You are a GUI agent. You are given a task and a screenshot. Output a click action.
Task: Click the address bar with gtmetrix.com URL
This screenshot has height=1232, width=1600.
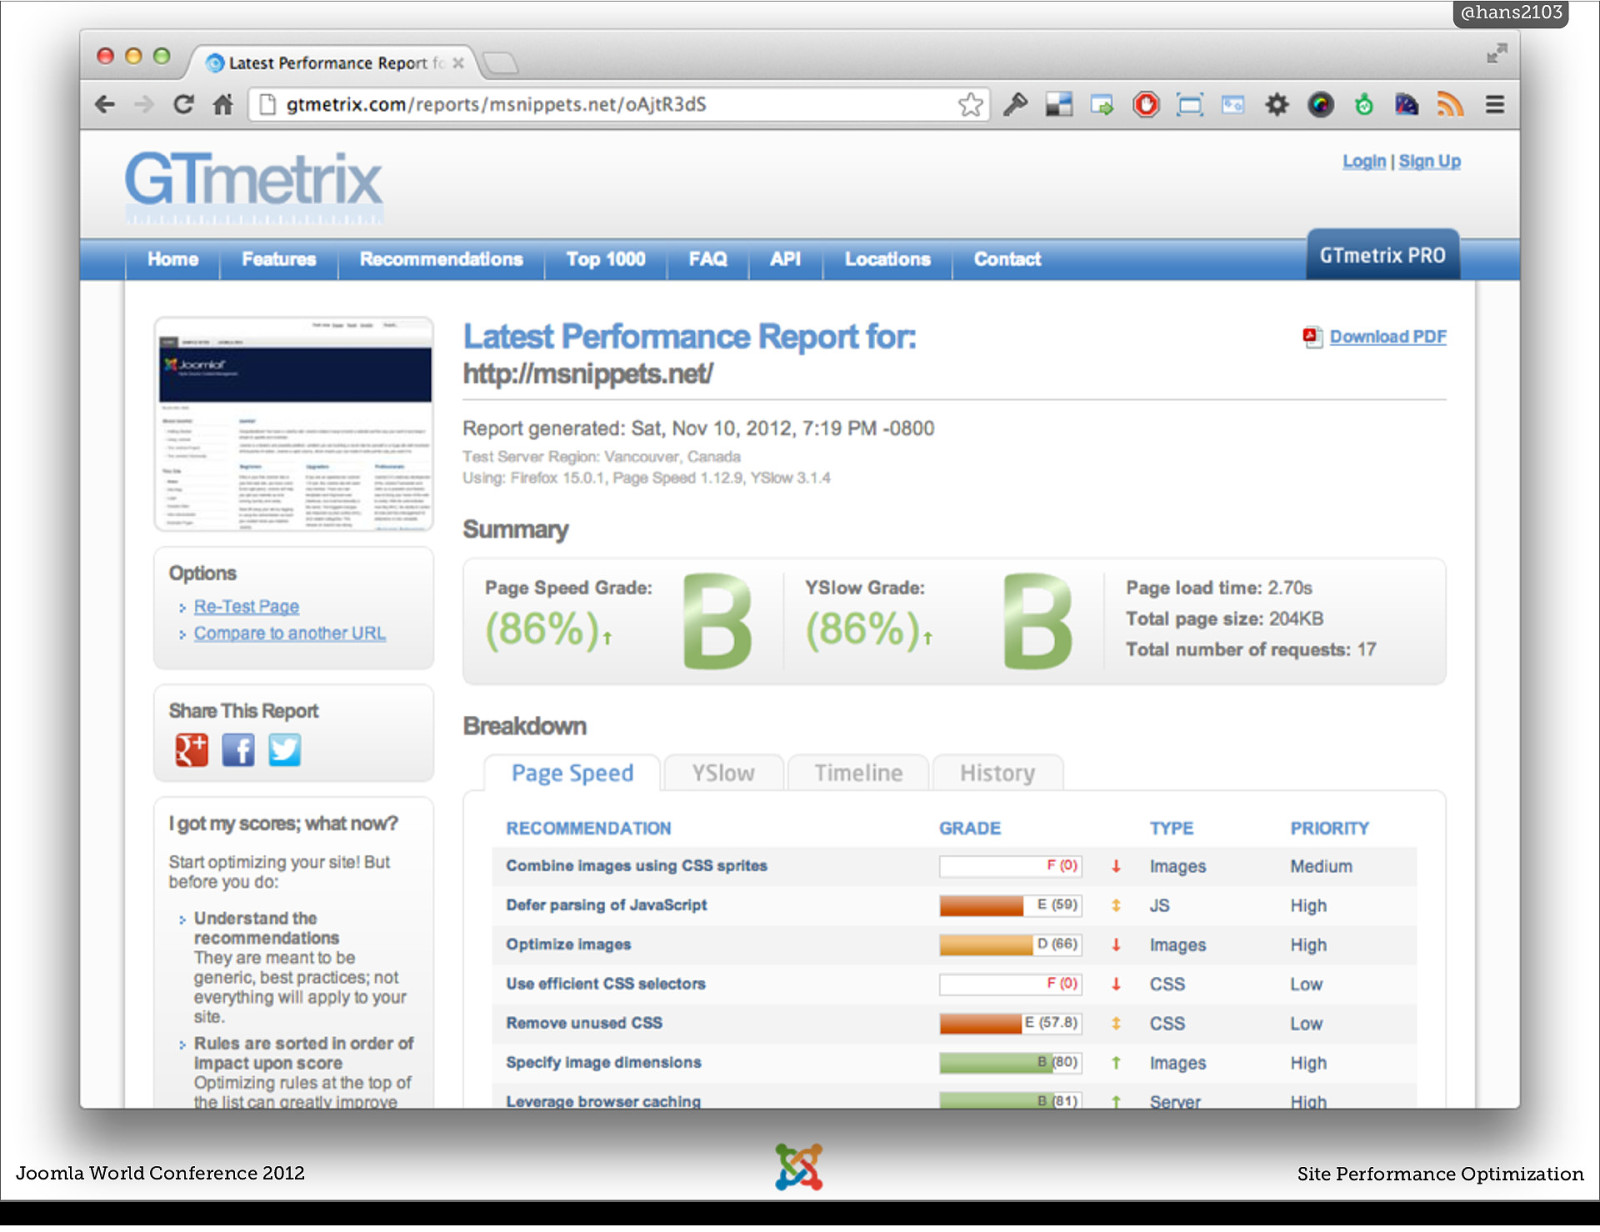pyautogui.click(x=620, y=104)
